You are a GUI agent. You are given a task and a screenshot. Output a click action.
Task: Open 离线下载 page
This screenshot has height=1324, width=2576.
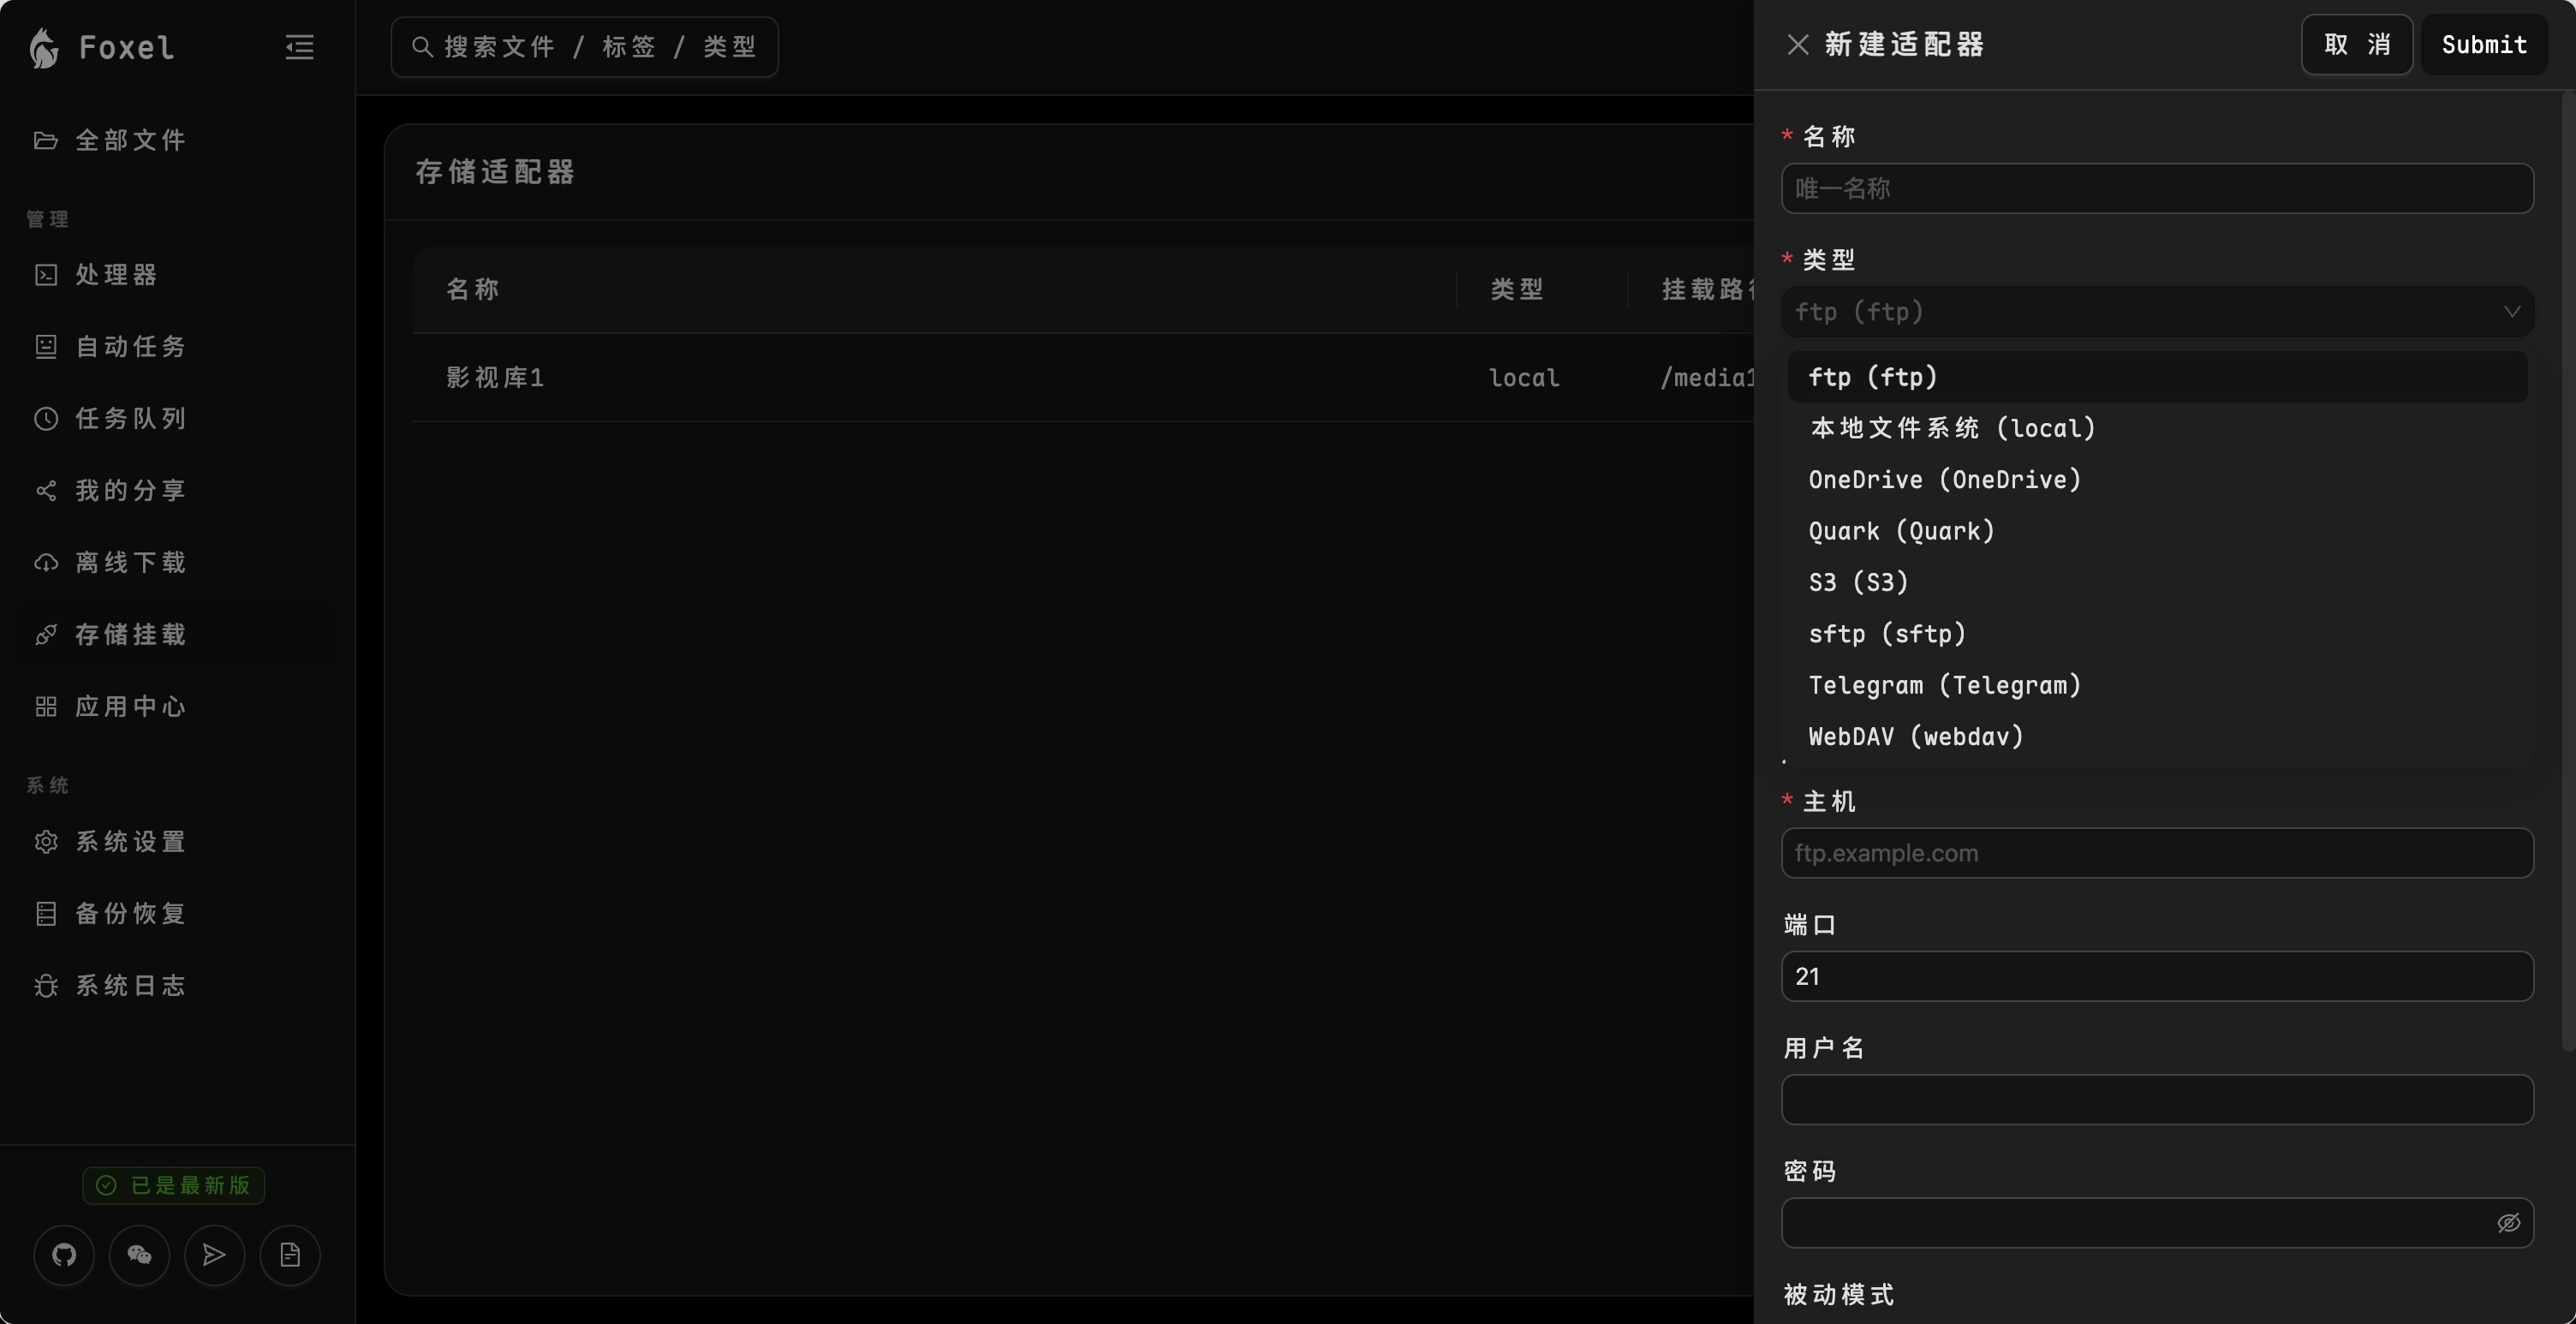tap(178, 563)
